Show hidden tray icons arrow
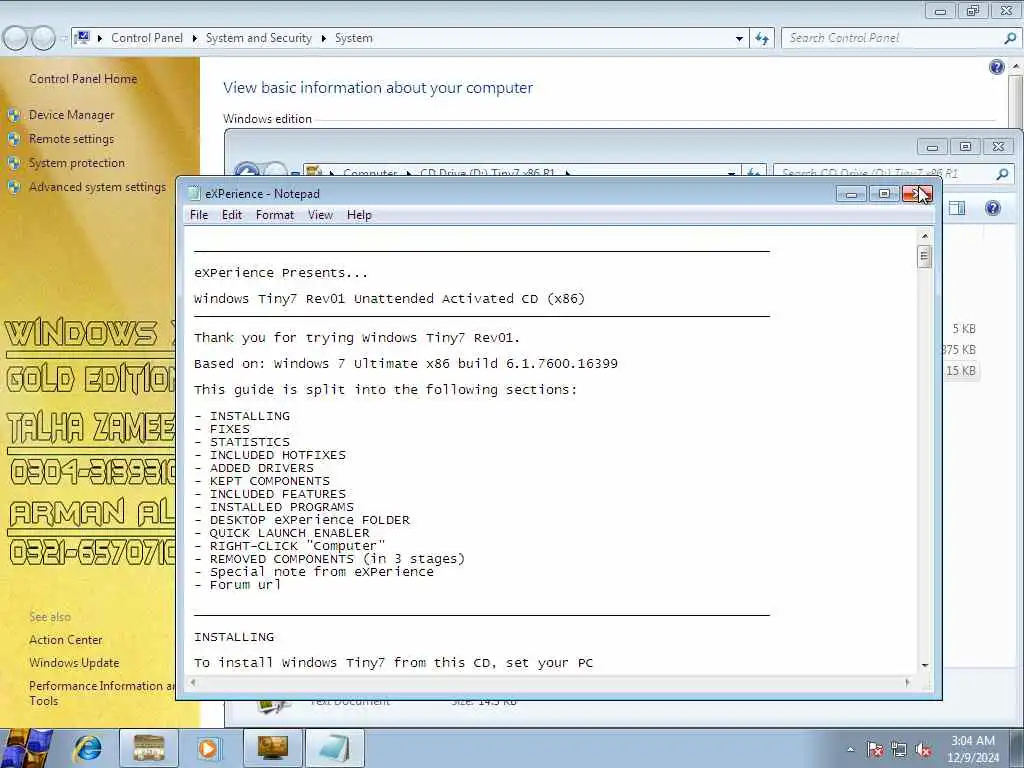The height and width of the screenshot is (768, 1024). (x=850, y=750)
